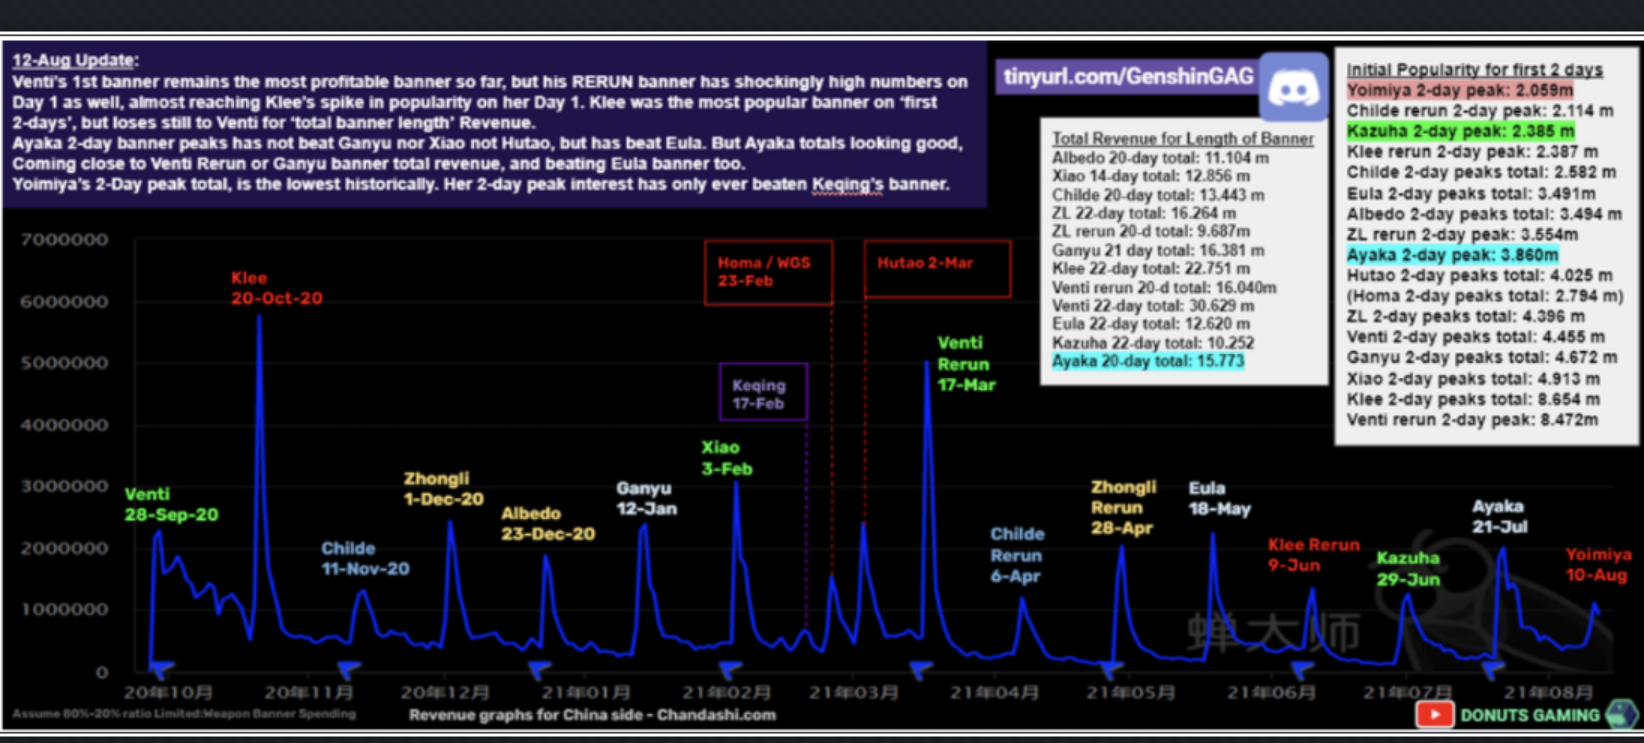The width and height of the screenshot is (1644, 743).
Task: Select the "Kazuha 29-Jun" chart label
Action: pos(1408,569)
